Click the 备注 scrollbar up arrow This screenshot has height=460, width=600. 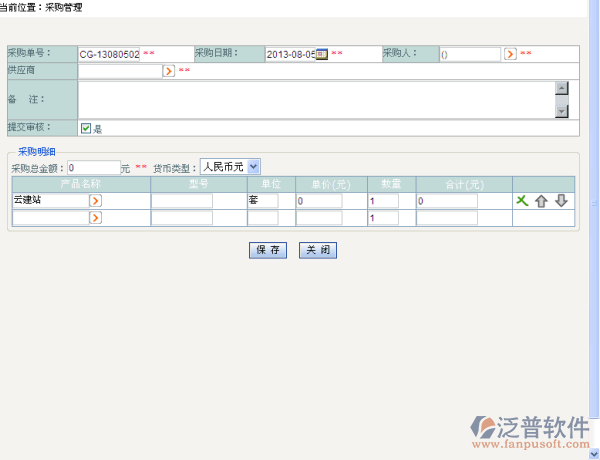click(561, 88)
